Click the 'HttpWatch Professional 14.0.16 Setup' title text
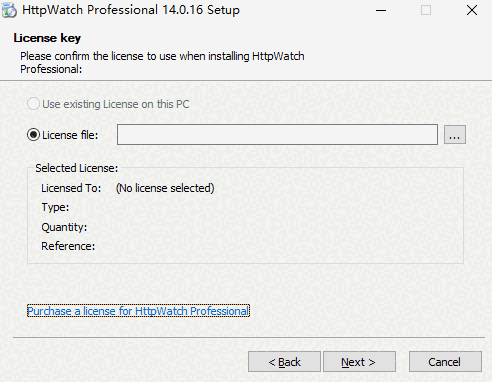Screen dimensions: 492x382 (x=131, y=10)
